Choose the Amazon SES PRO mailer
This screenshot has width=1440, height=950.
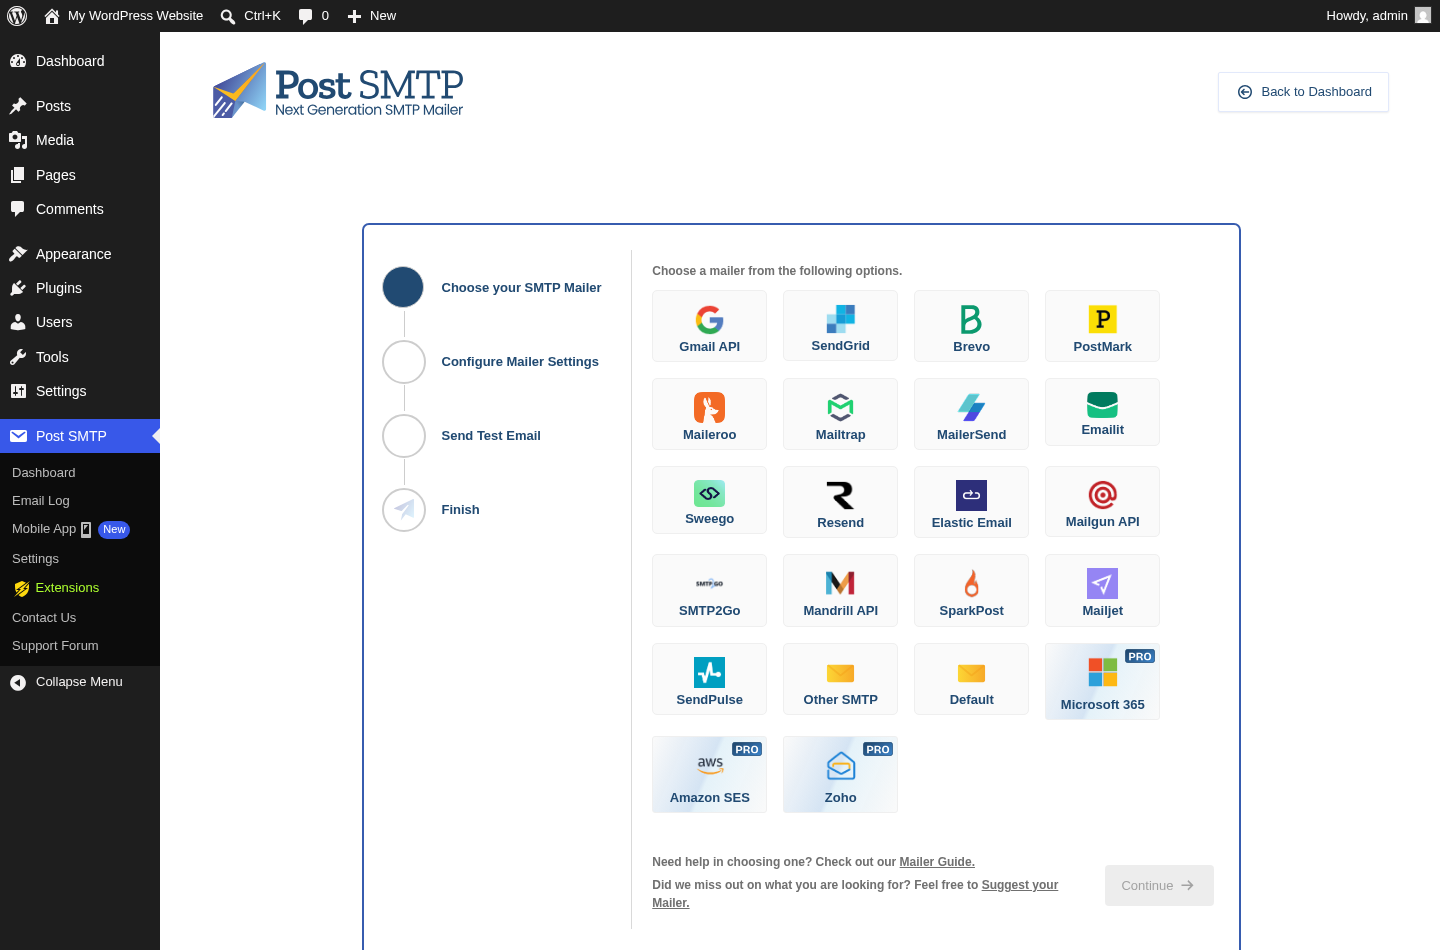coord(709,774)
